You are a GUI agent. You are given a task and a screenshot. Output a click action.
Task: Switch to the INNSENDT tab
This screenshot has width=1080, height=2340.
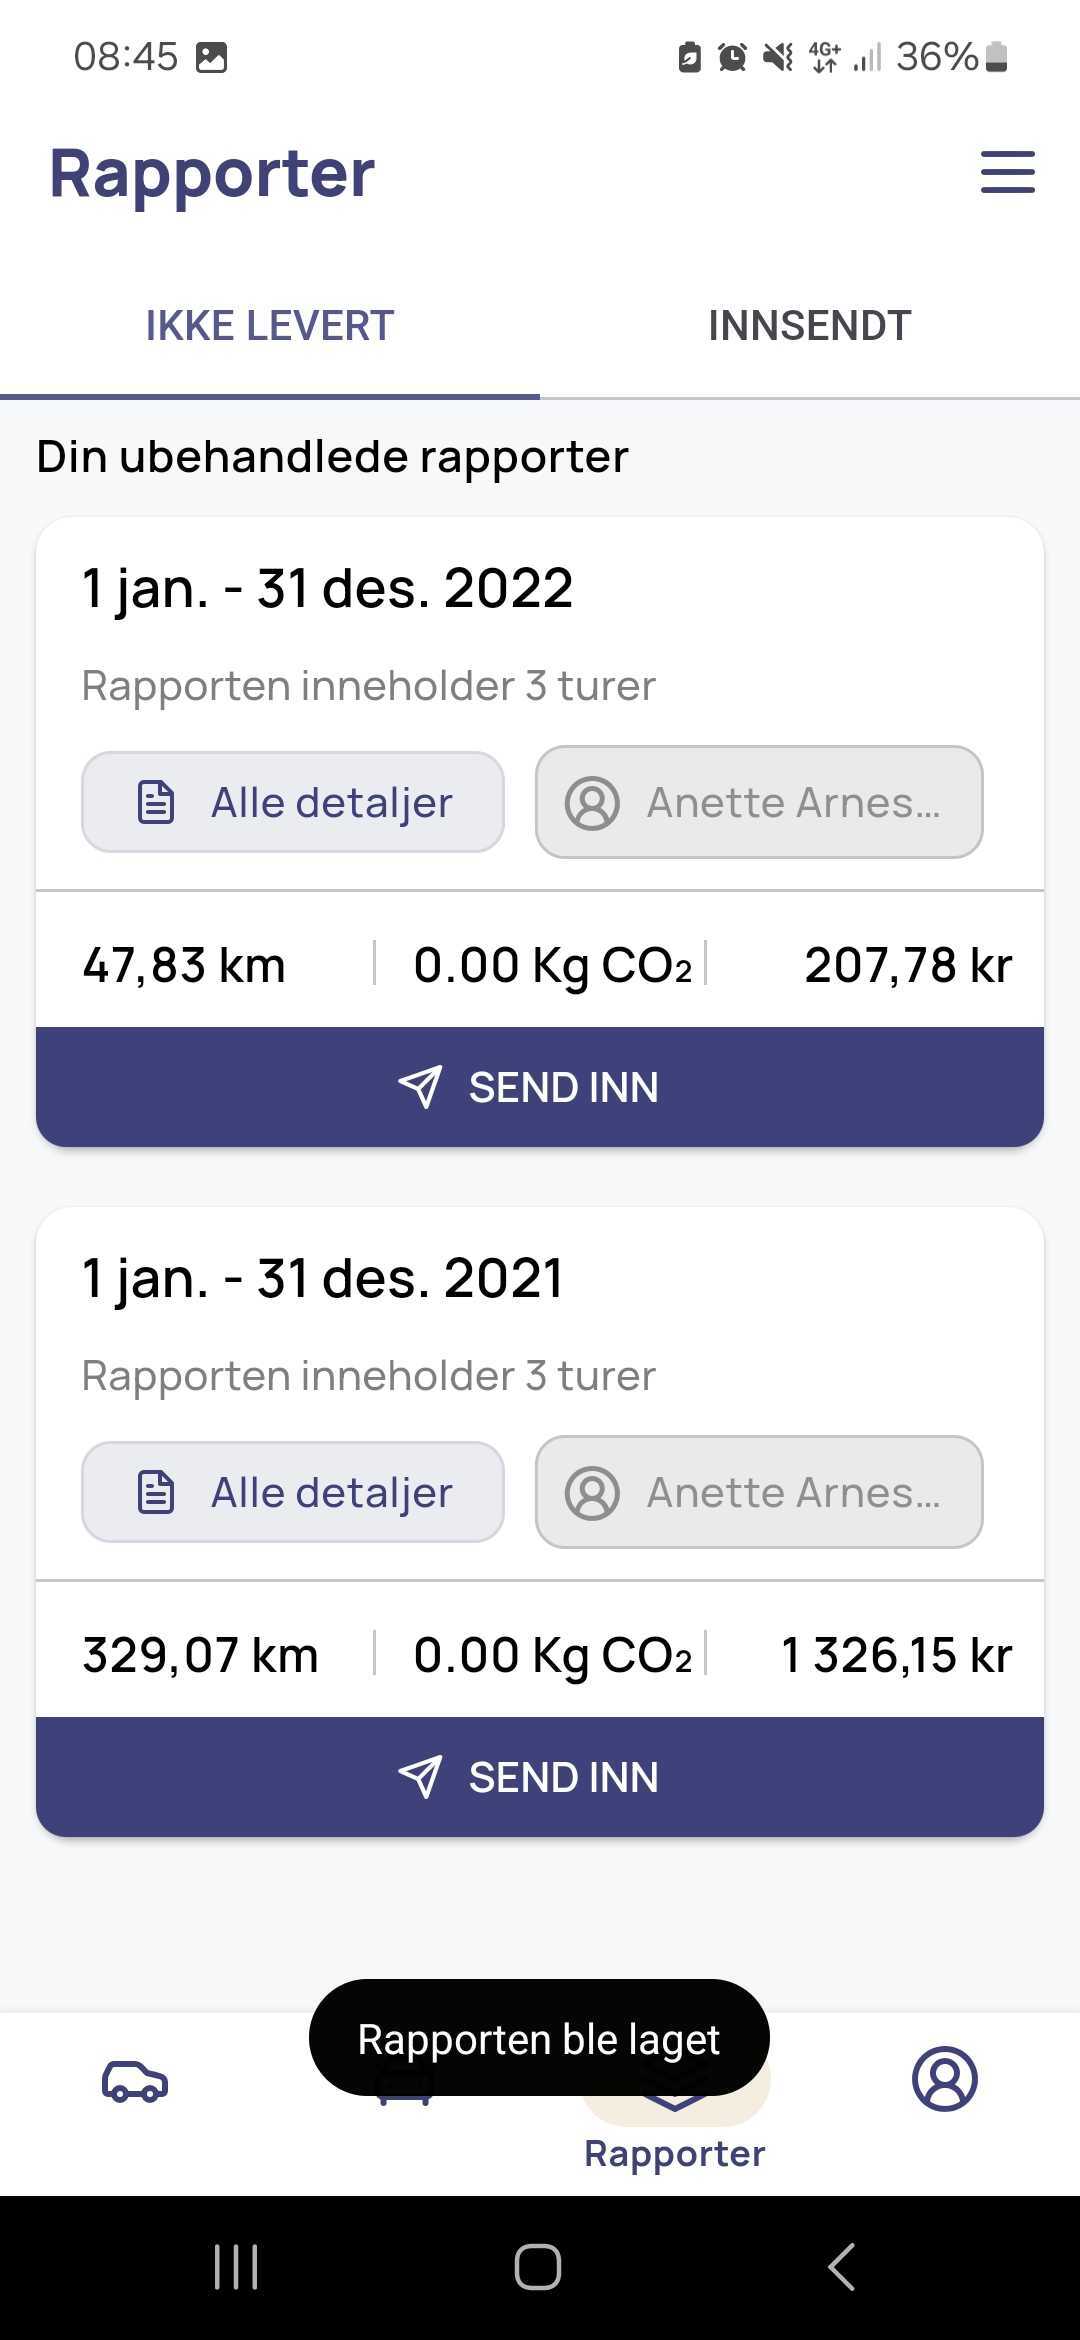point(810,326)
